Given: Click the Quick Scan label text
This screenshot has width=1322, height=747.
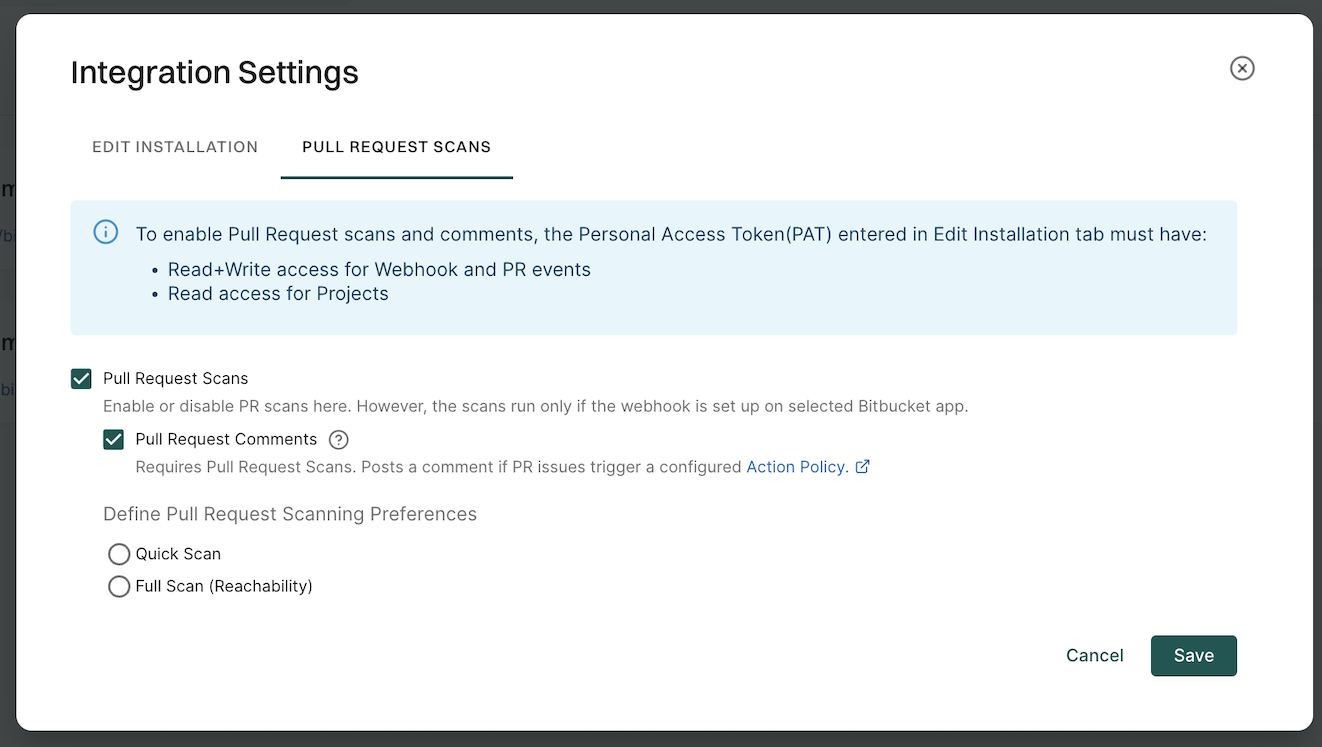Looking at the screenshot, I should 178,554.
